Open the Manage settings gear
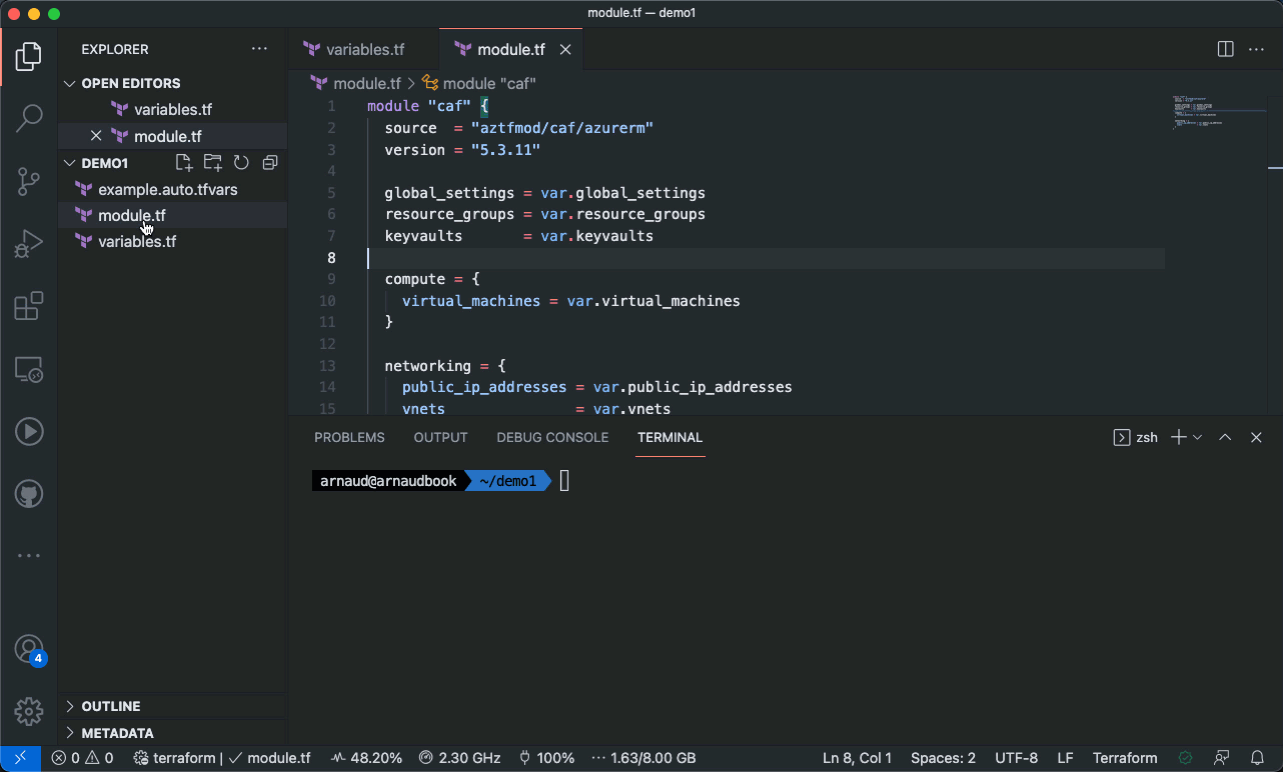Viewport: 1283px width, 772px height. [x=29, y=711]
